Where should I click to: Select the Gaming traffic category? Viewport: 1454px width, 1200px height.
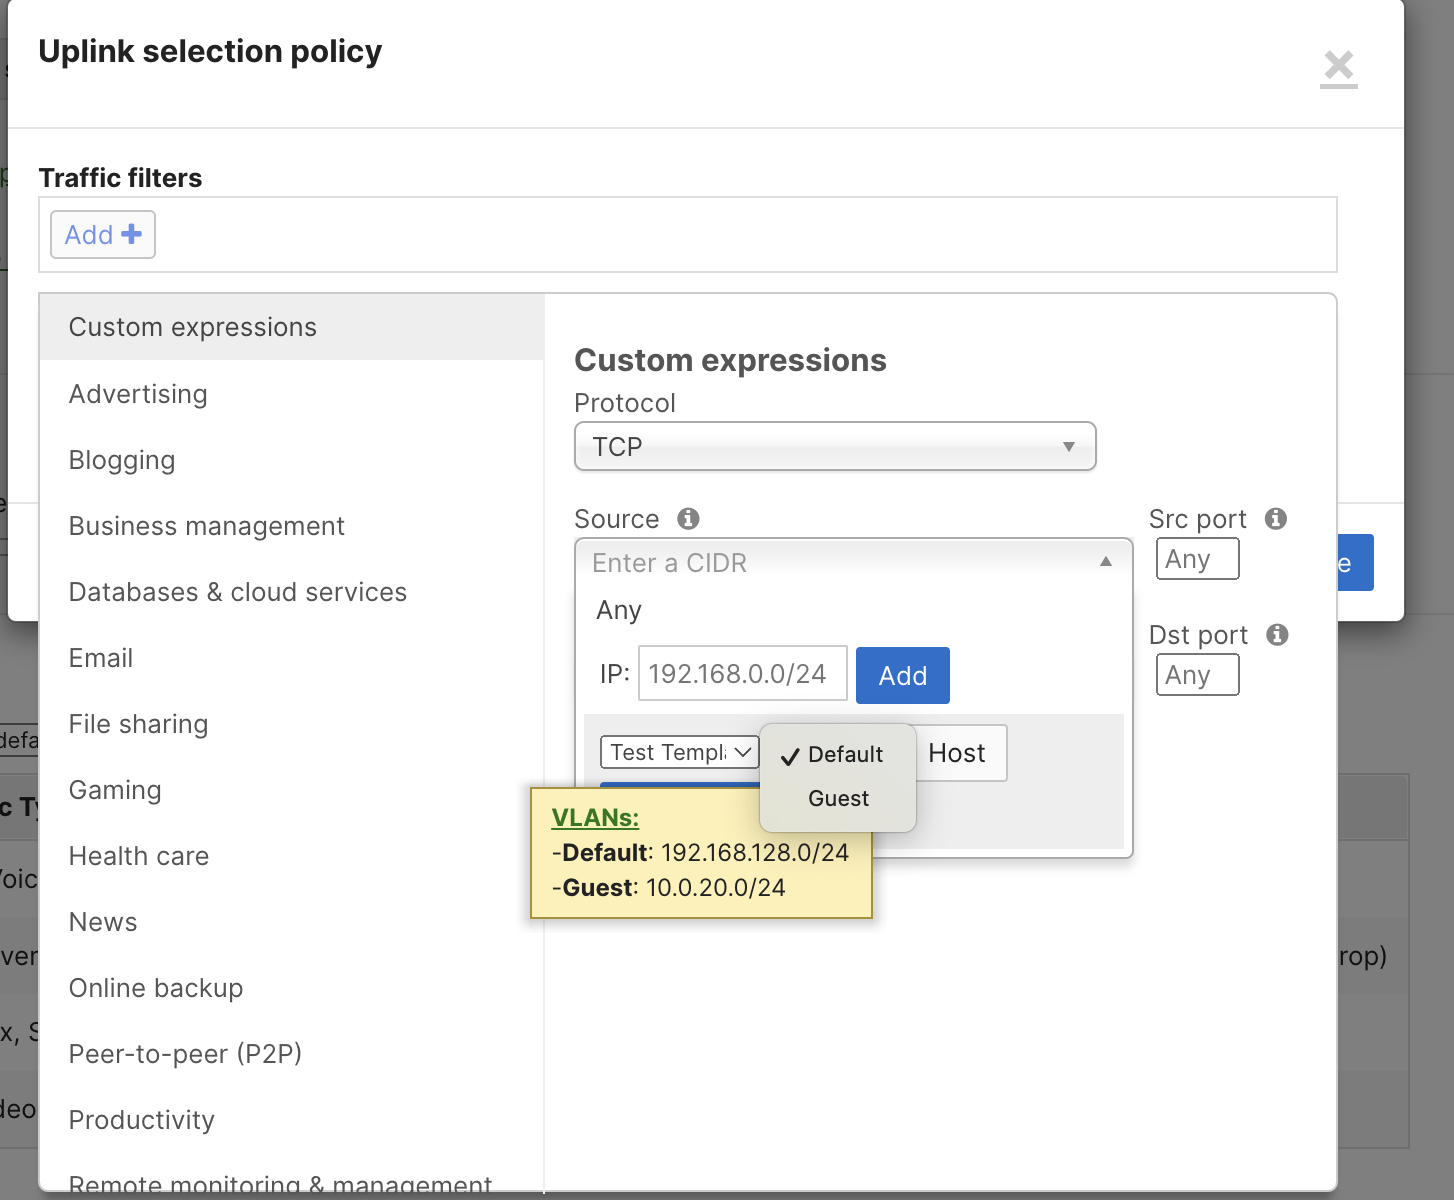(x=114, y=790)
